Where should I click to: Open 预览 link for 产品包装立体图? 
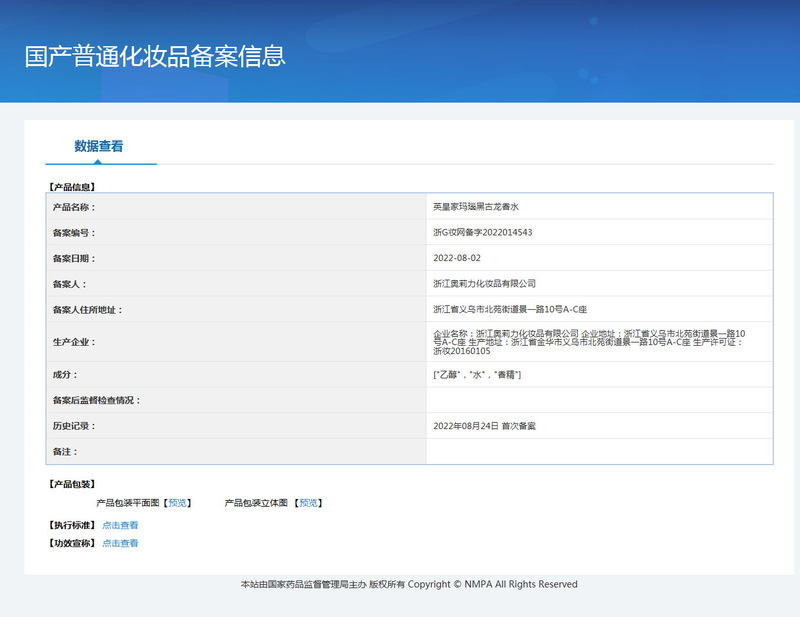coord(309,503)
